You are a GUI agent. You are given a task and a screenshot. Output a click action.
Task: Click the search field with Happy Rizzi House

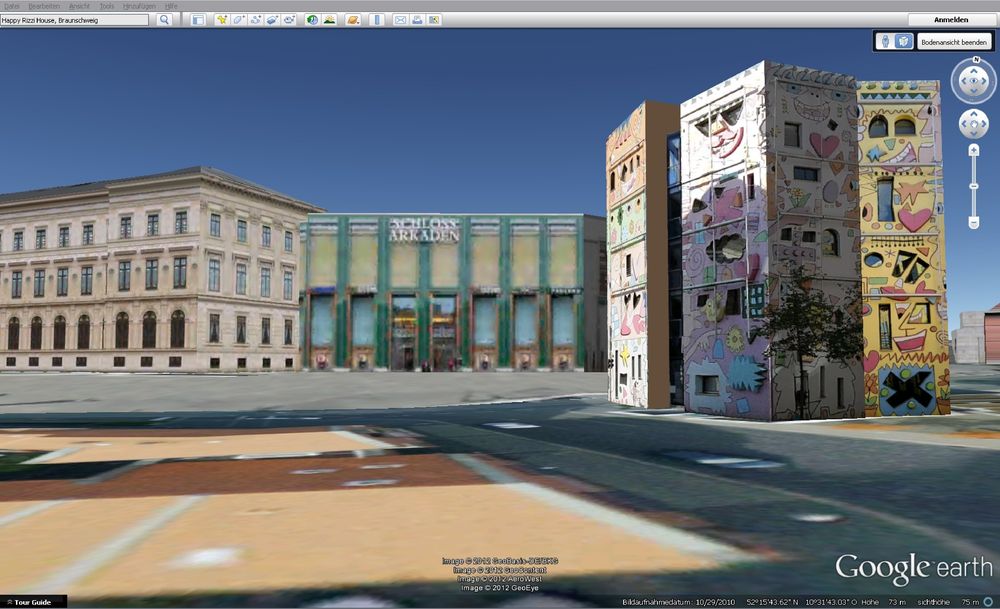coord(75,20)
